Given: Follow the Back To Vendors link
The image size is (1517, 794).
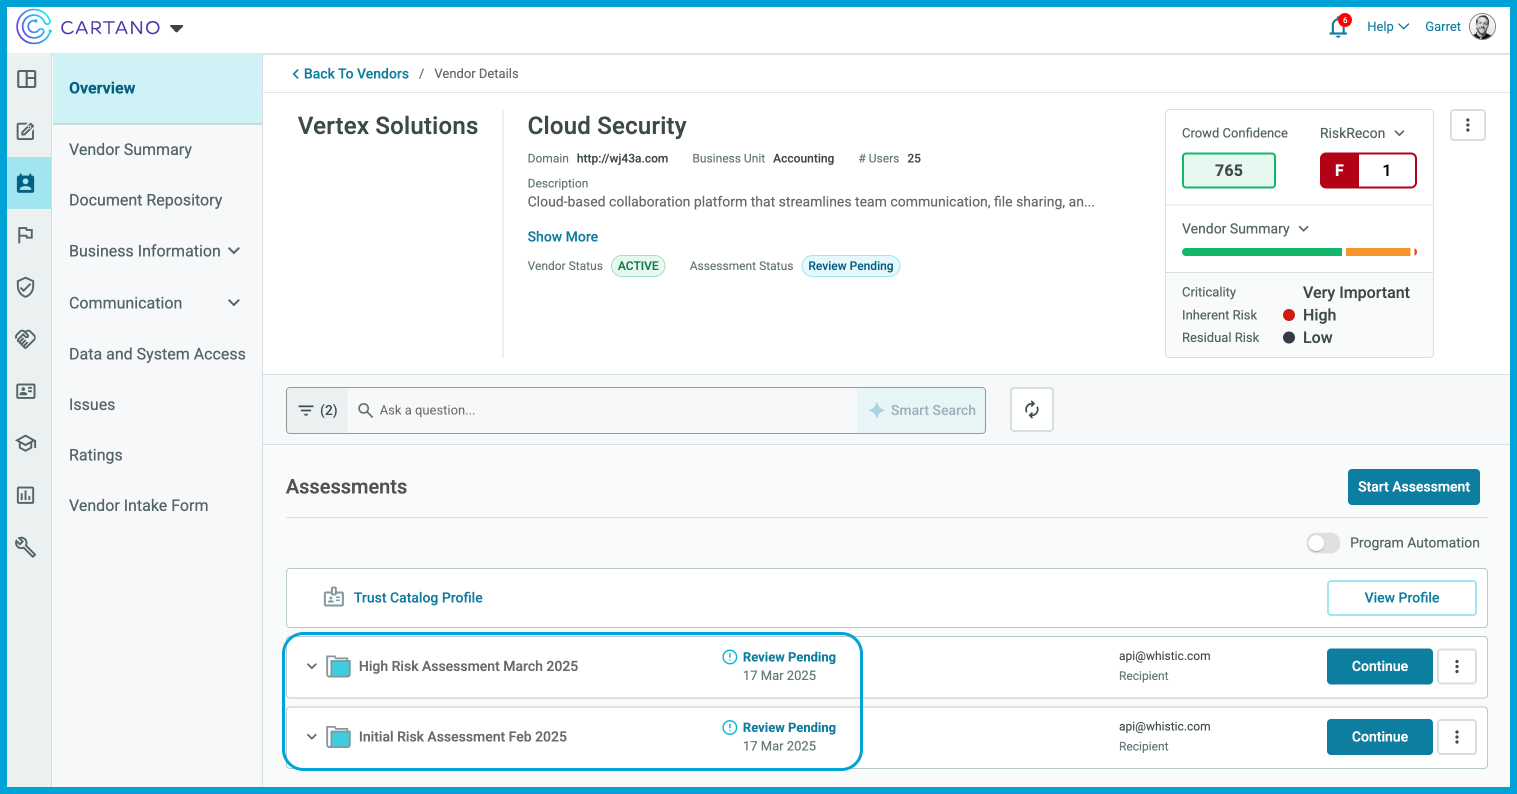Looking at the screenshot, I should click(x=349, y=73).
